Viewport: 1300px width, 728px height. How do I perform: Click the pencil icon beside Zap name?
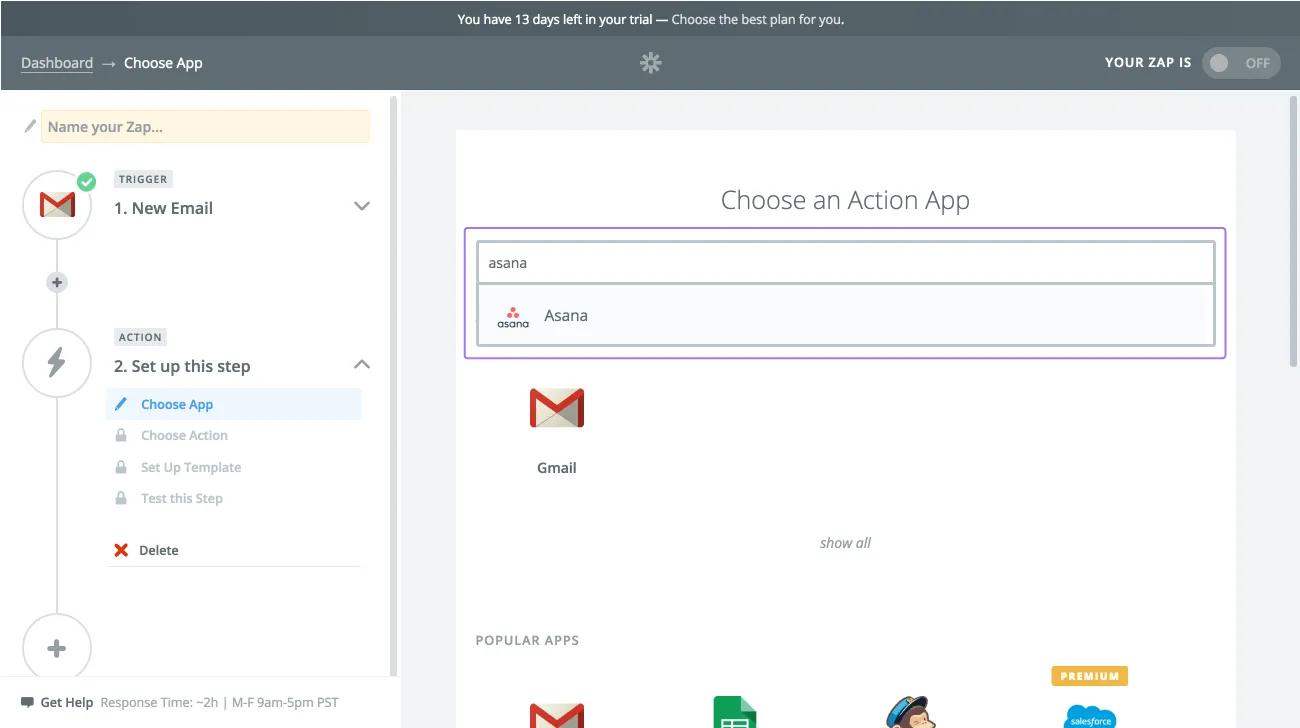coord(30,127)
